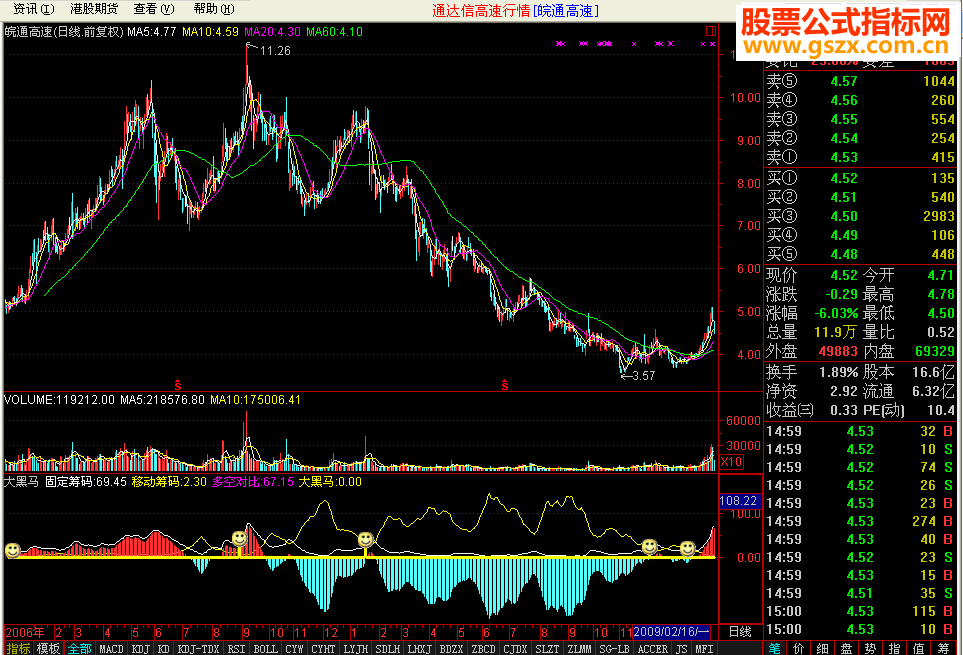Select the SDLH indicator tab
963x655 pixels.
(388, 648)
